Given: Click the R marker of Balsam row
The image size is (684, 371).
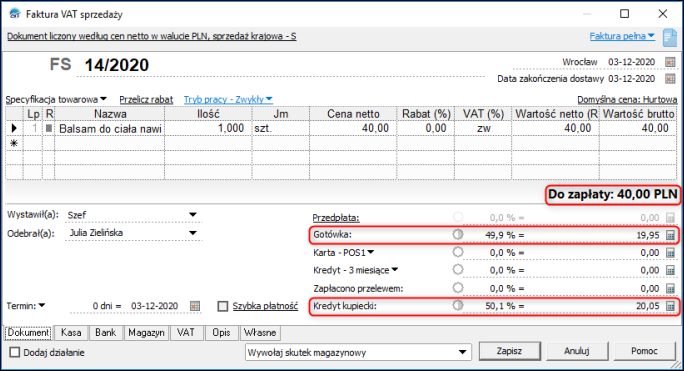Looking at the screenshot, I should click(x=49, y=128).
